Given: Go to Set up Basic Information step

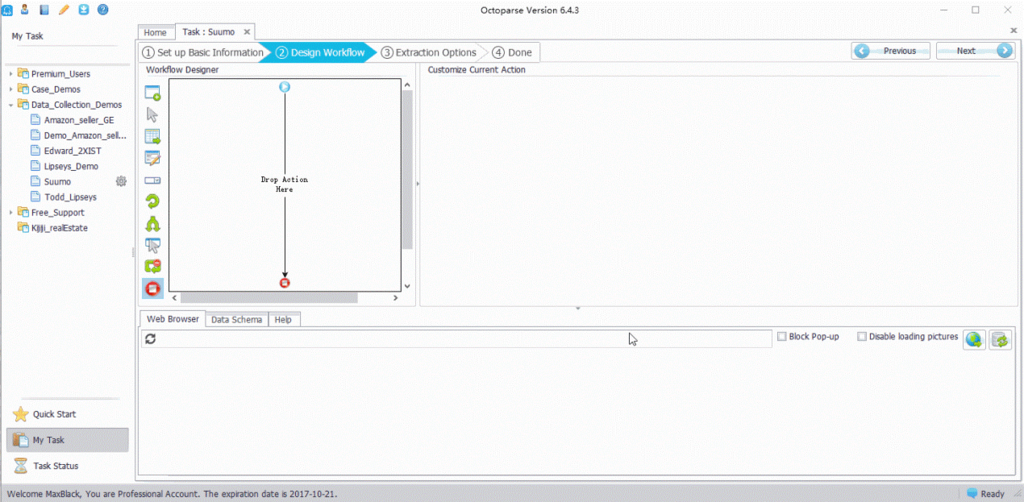Looking at the screenshot, I should (x=203, y=52).
